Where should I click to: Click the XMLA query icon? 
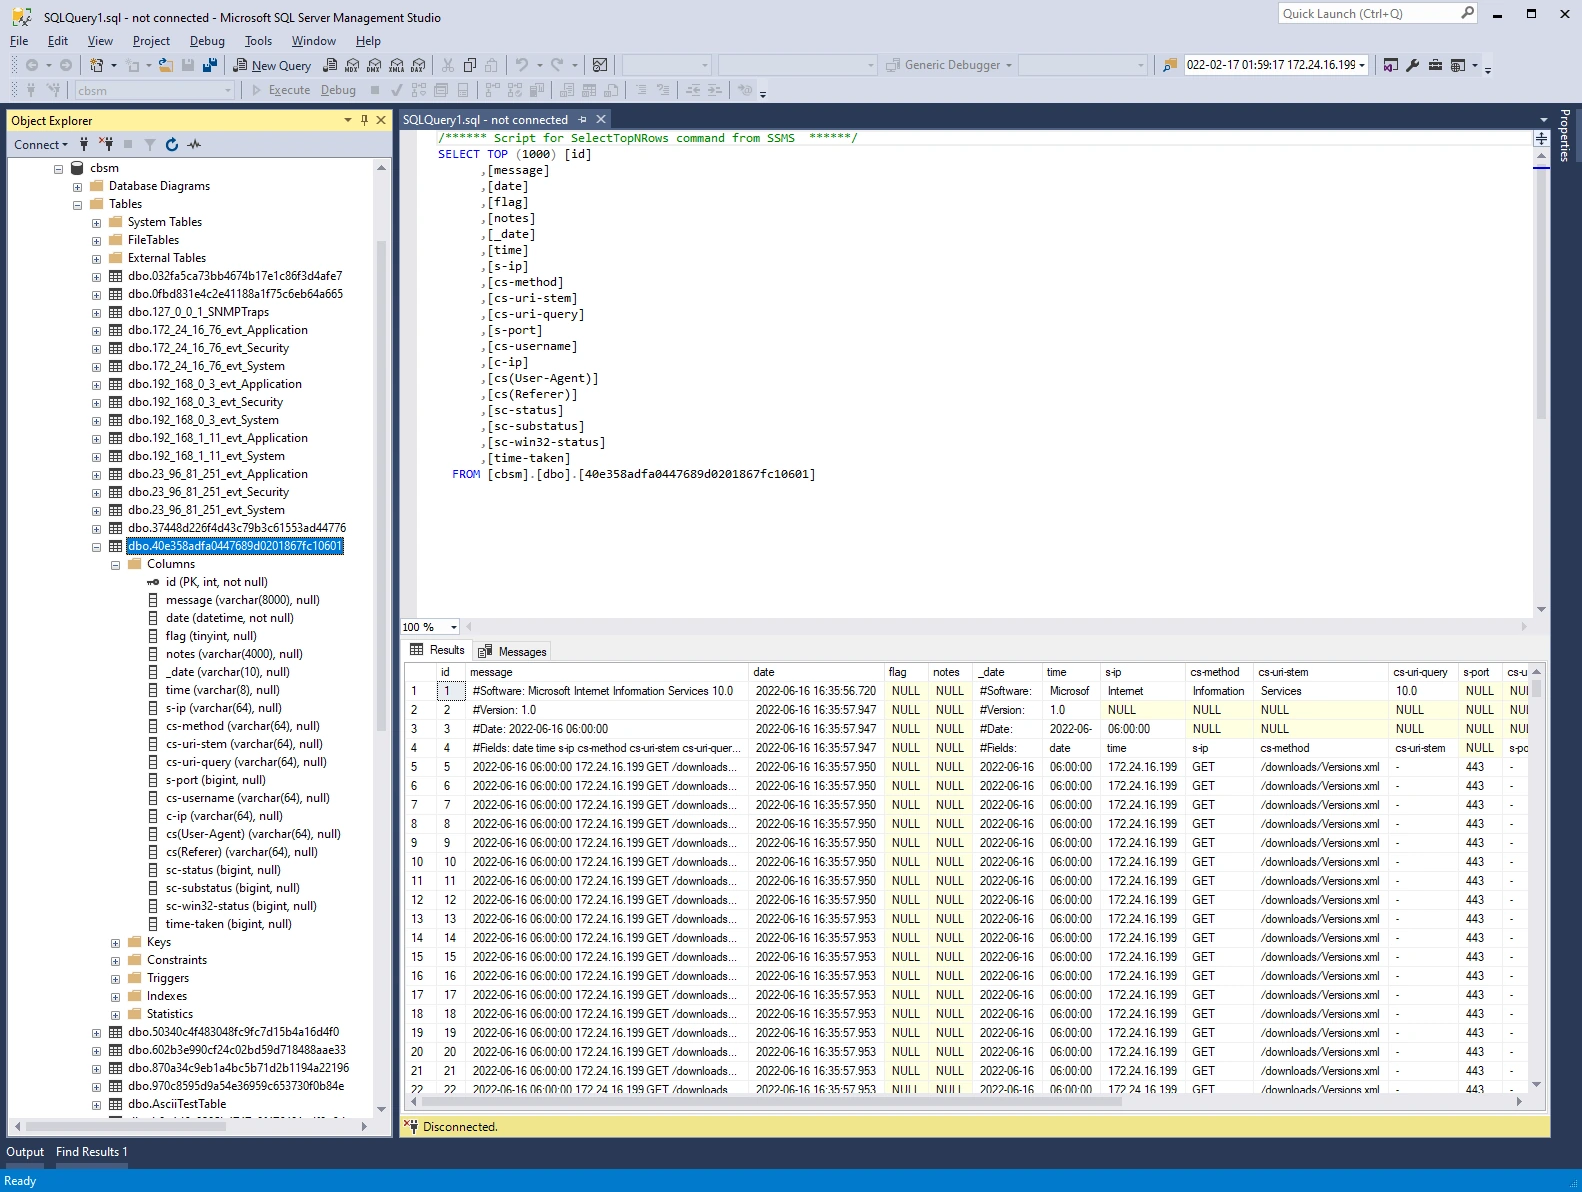(397, 65)
